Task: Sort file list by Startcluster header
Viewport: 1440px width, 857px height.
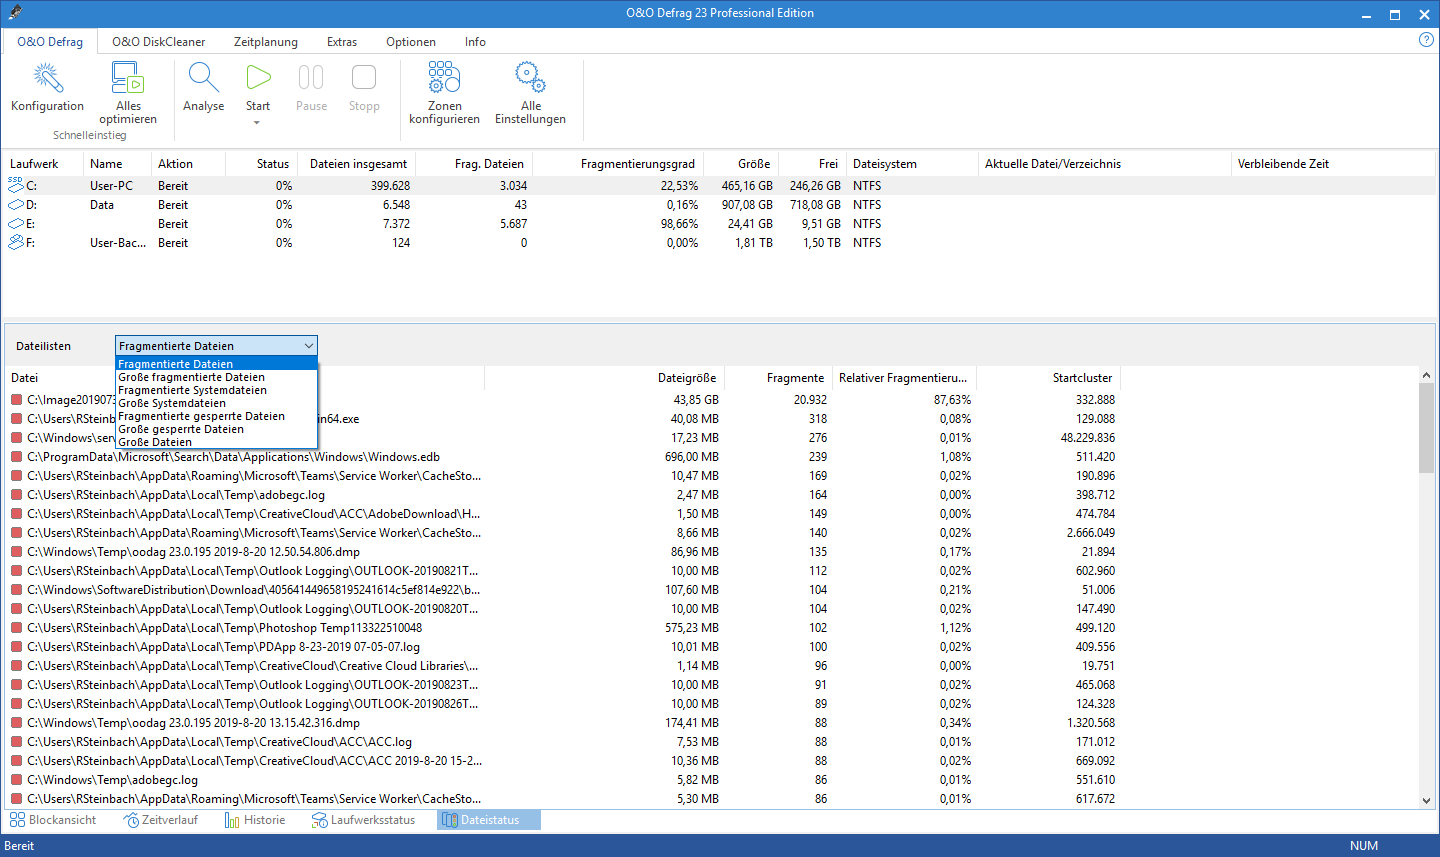Action: tap(1049, 378)
